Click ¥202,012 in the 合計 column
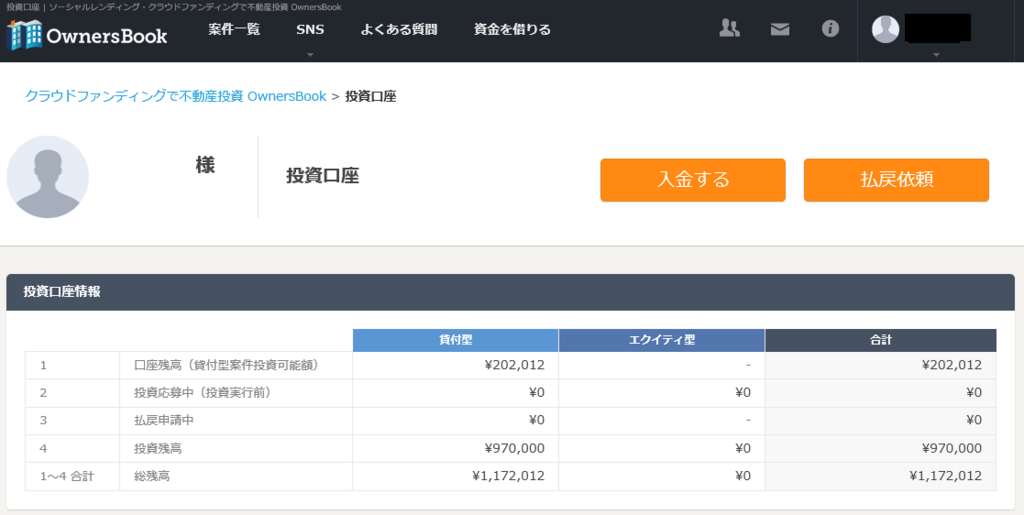 [952, 366]
